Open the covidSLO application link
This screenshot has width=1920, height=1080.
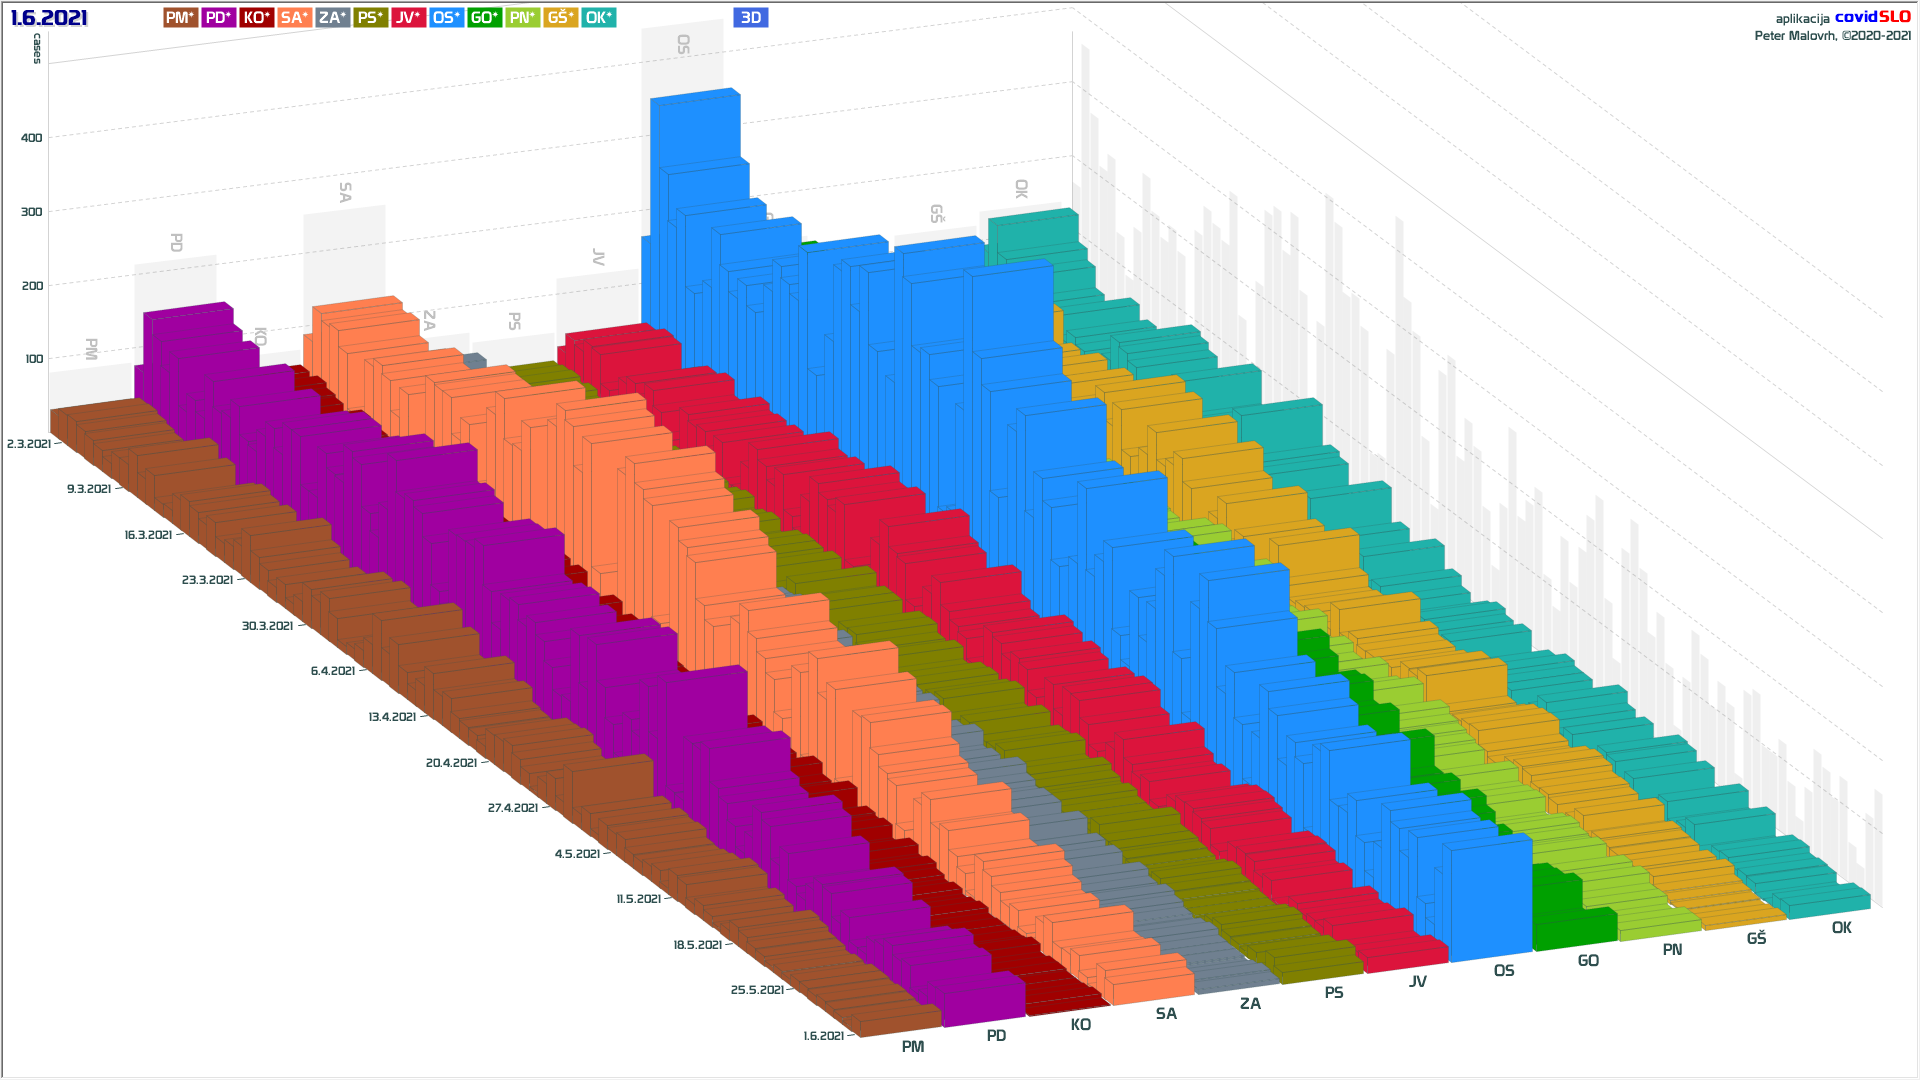pyautogui.click(x=1872, y=17)
